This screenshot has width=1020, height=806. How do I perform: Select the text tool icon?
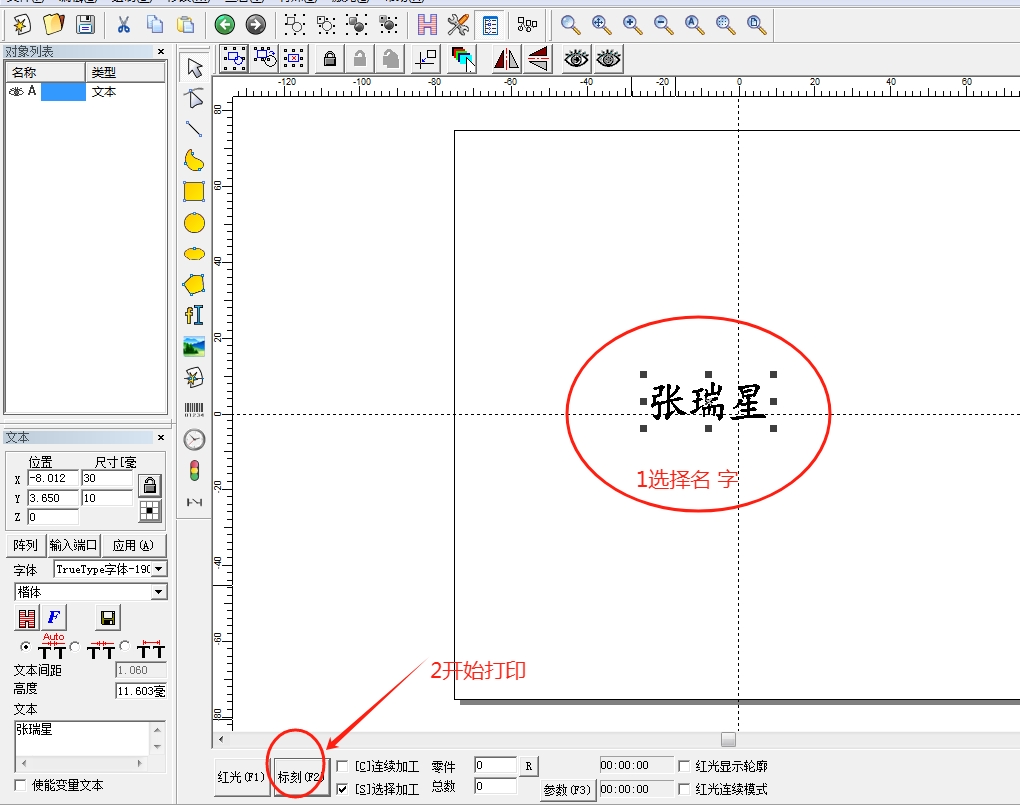click(194, 315)
